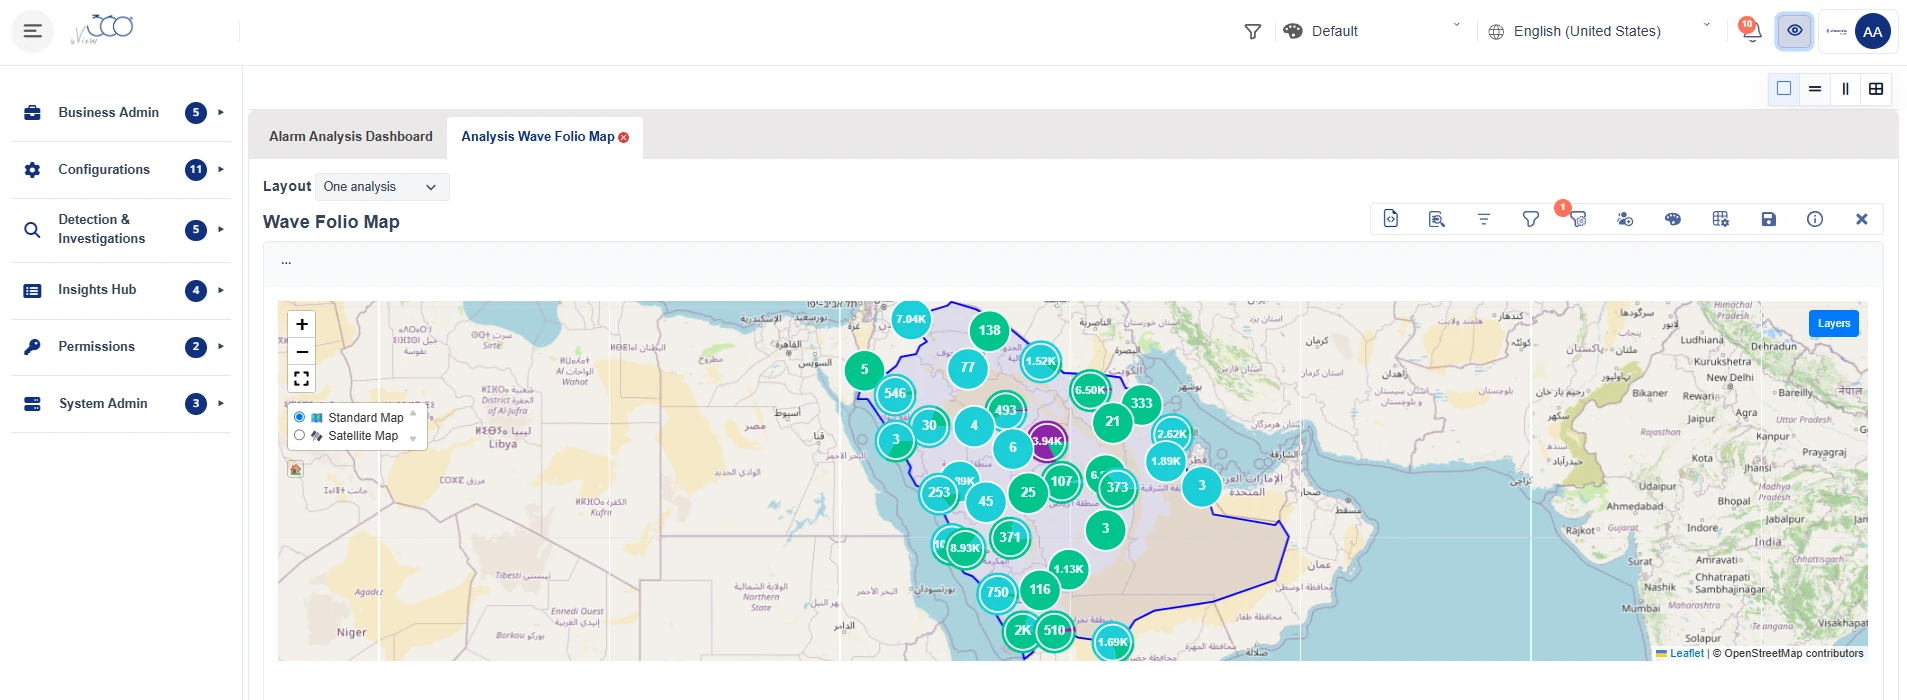Toggle fullscreen on the map
Screen dimensions: 1907x700
302,378
